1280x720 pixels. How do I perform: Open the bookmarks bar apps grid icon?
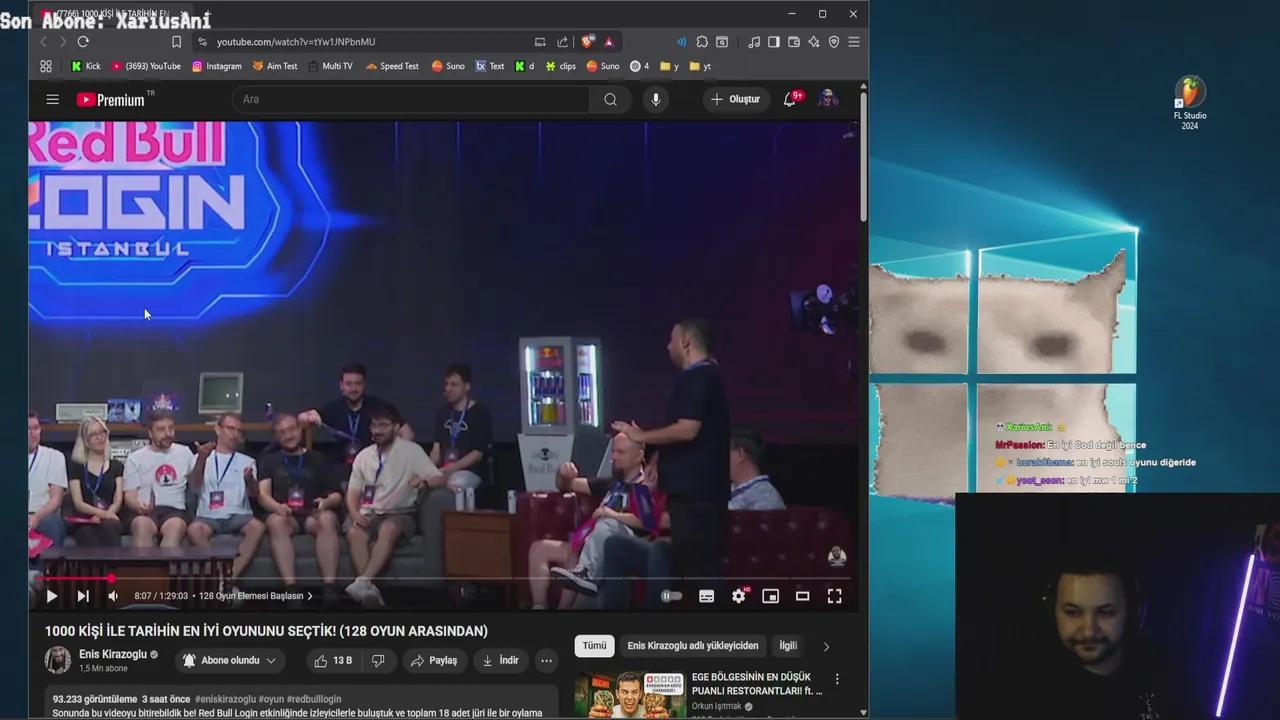[46, 66]
